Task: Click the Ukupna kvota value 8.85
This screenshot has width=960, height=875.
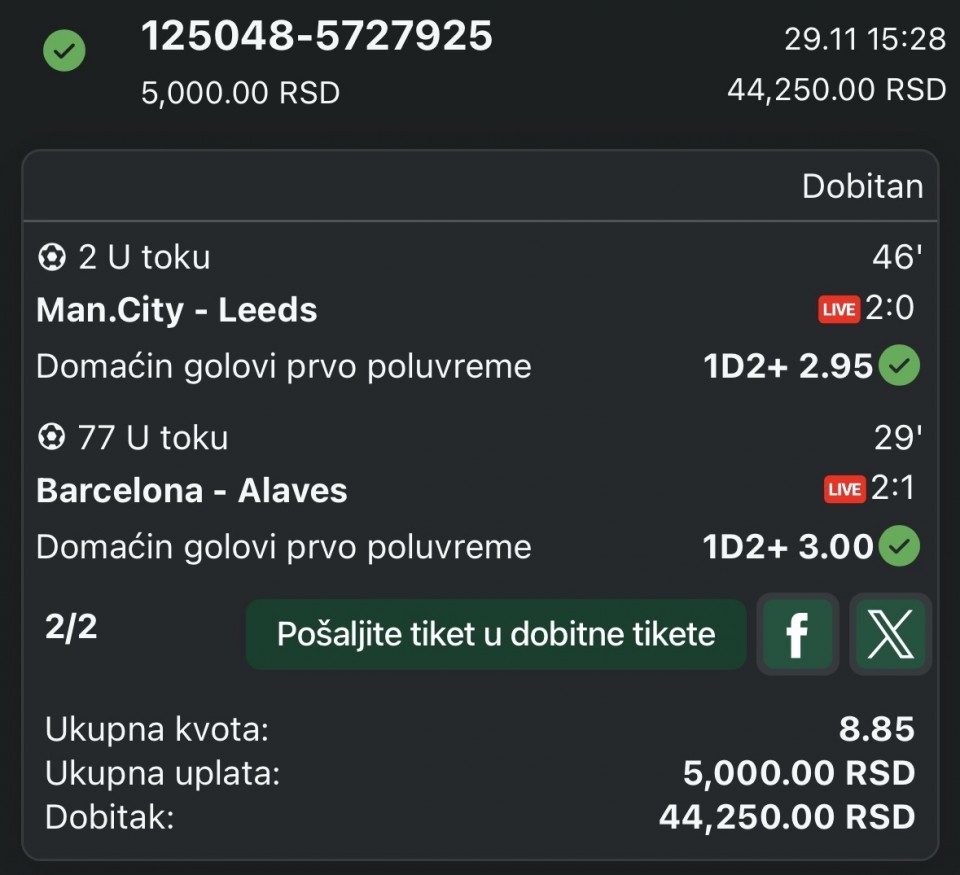Action: (876, 729)
